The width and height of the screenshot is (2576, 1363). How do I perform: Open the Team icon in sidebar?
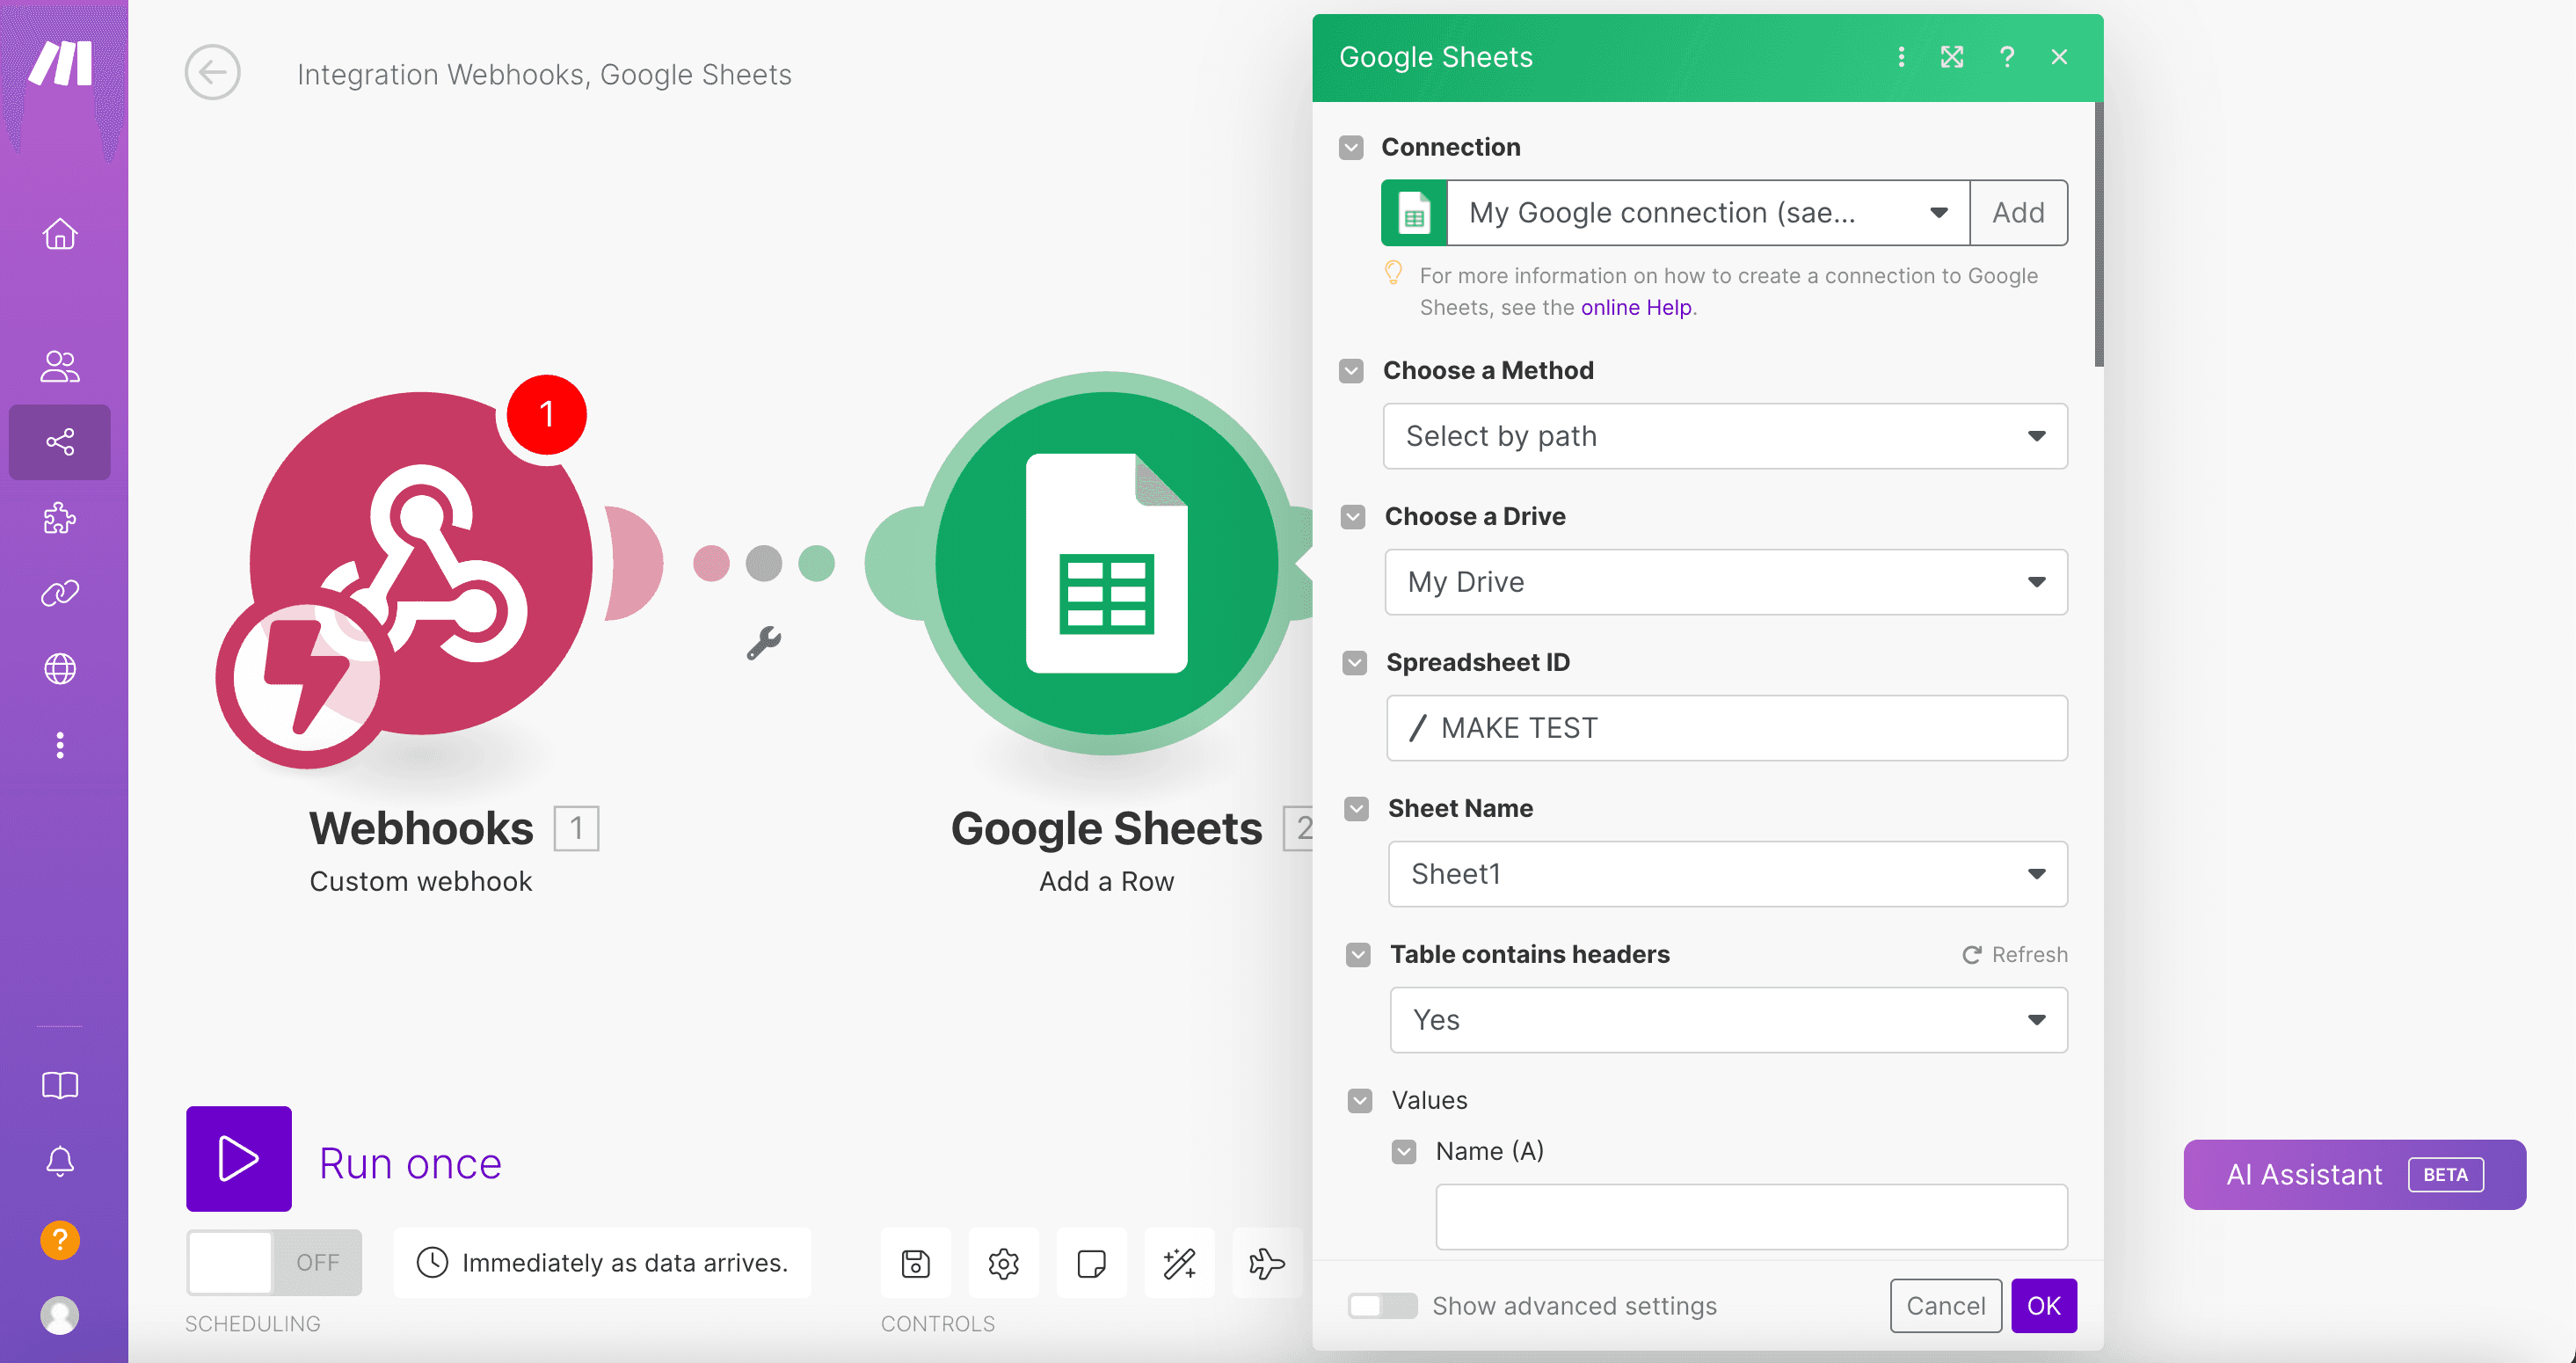pos(60,366)
